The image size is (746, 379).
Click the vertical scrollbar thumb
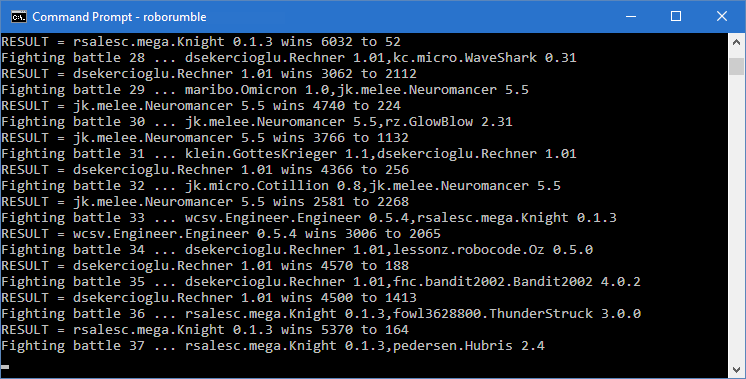tap(736, 66)
